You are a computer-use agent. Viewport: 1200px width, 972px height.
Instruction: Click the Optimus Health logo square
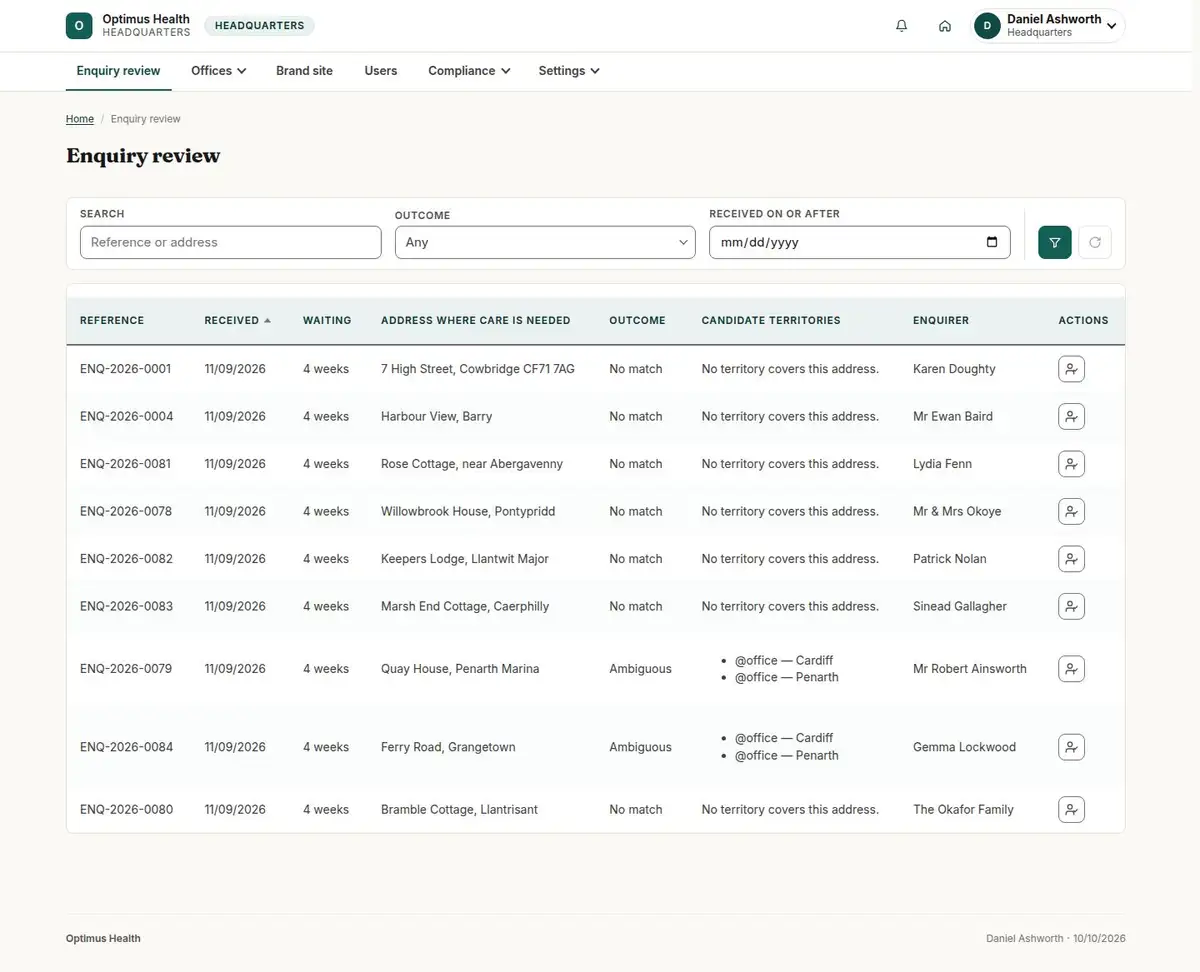79,26
